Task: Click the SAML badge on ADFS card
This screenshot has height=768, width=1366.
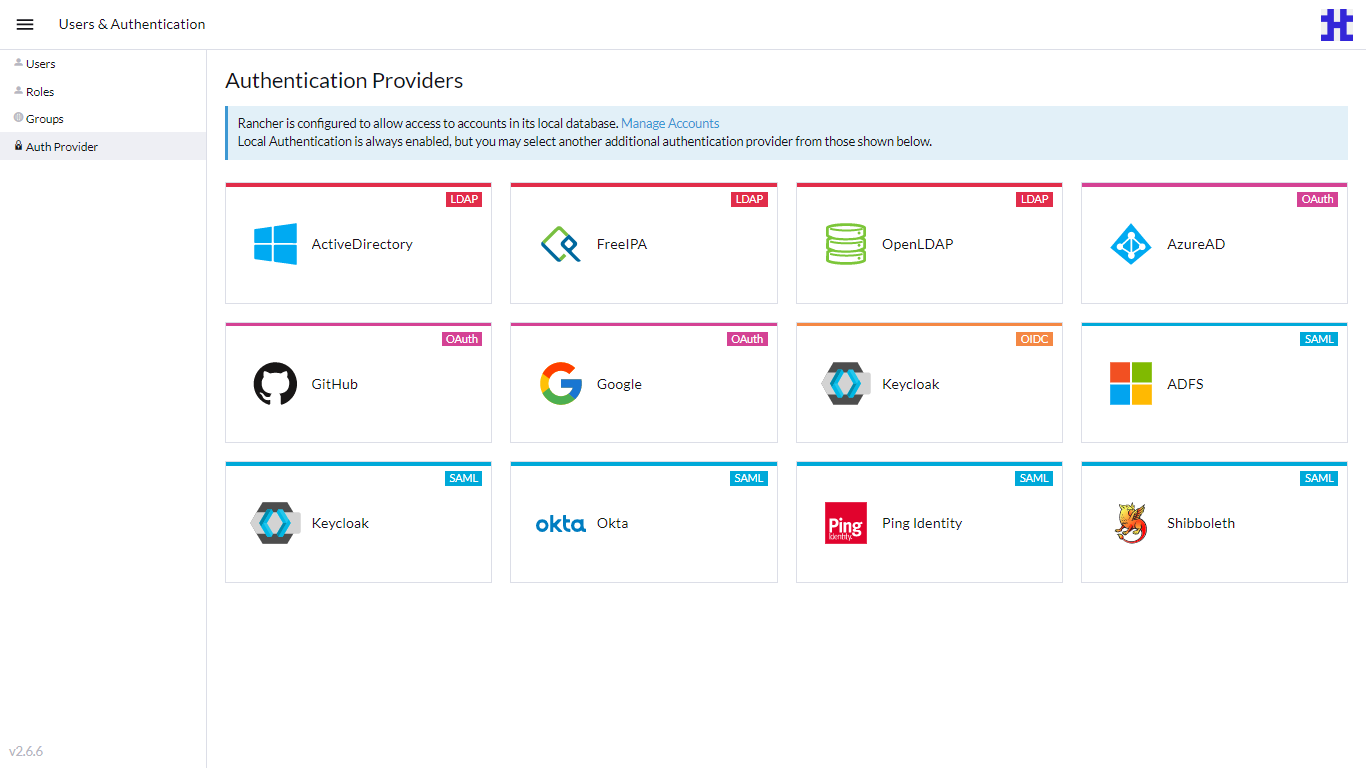Action: click(x=1319, y=339)
